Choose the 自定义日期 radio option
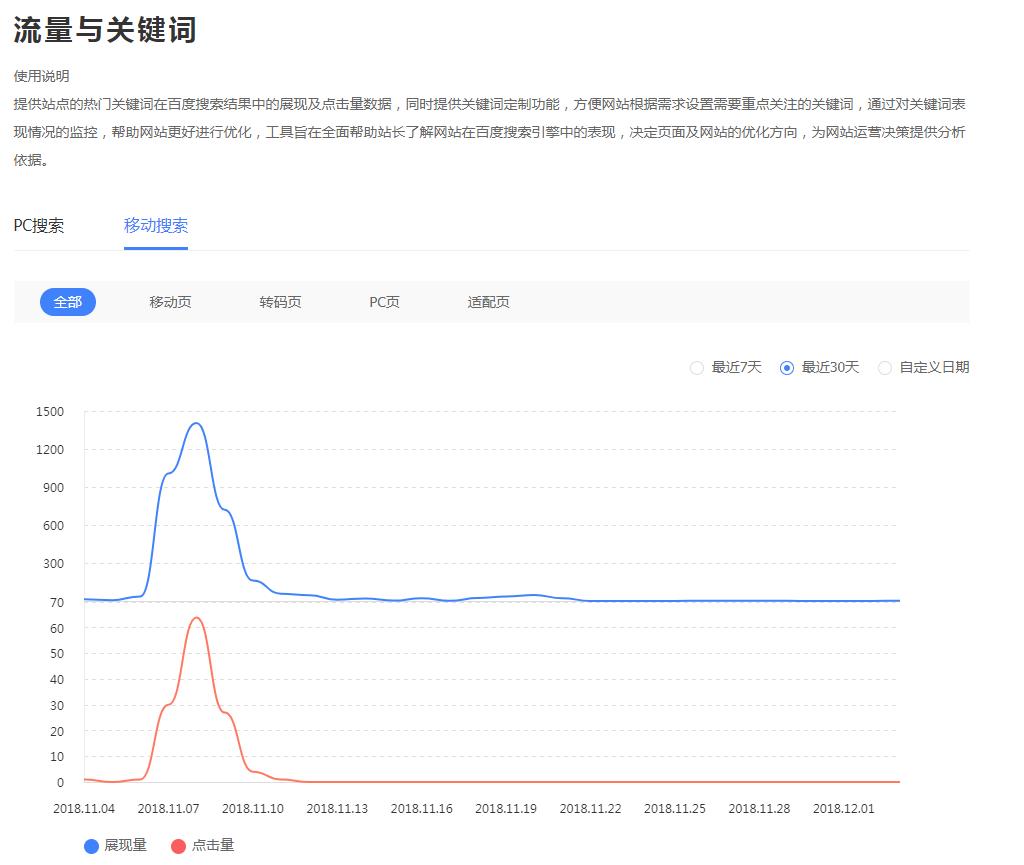Image resolution: width=1024 pixels, height=865 pixels. (x=885, y=368)
